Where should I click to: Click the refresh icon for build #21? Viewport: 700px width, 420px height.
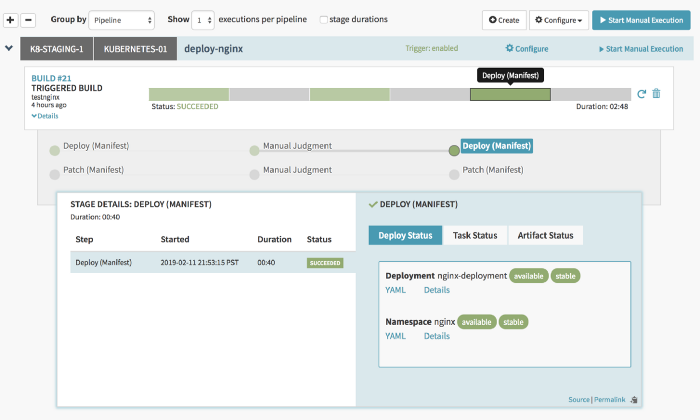(642, 94)
